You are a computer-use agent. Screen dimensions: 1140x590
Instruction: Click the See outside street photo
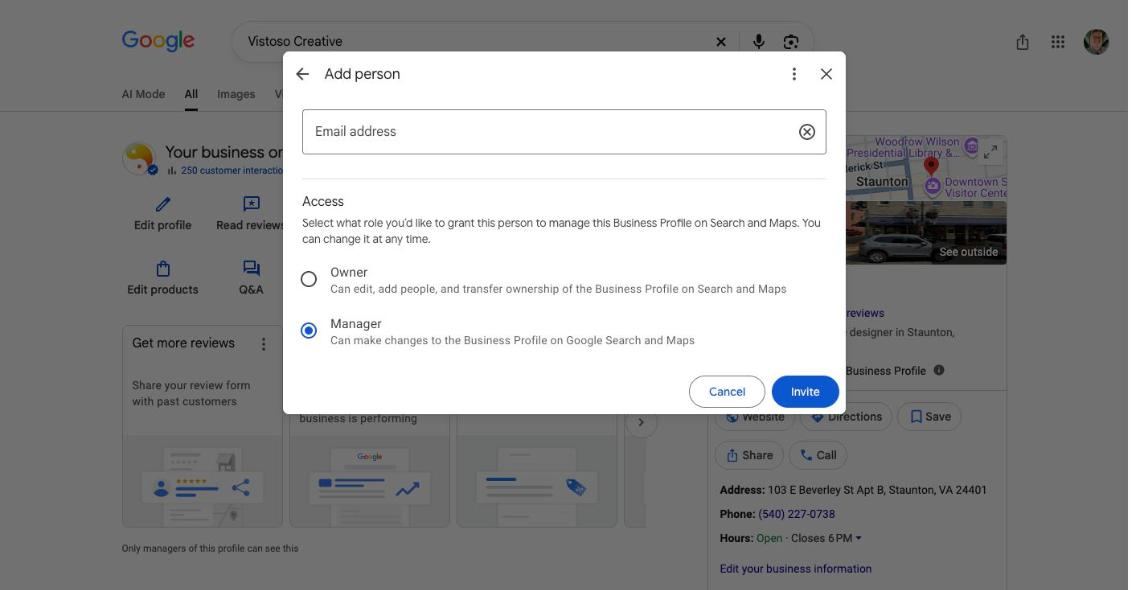click(x=926, y=233)
